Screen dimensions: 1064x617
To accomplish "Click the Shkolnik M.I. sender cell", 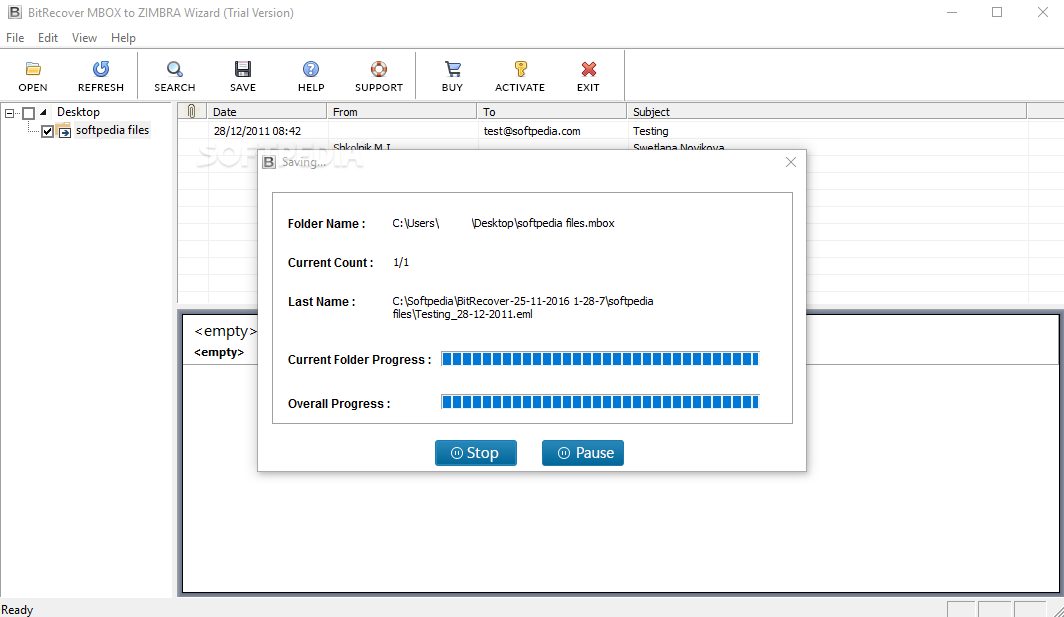I will [x=362, y=147].
